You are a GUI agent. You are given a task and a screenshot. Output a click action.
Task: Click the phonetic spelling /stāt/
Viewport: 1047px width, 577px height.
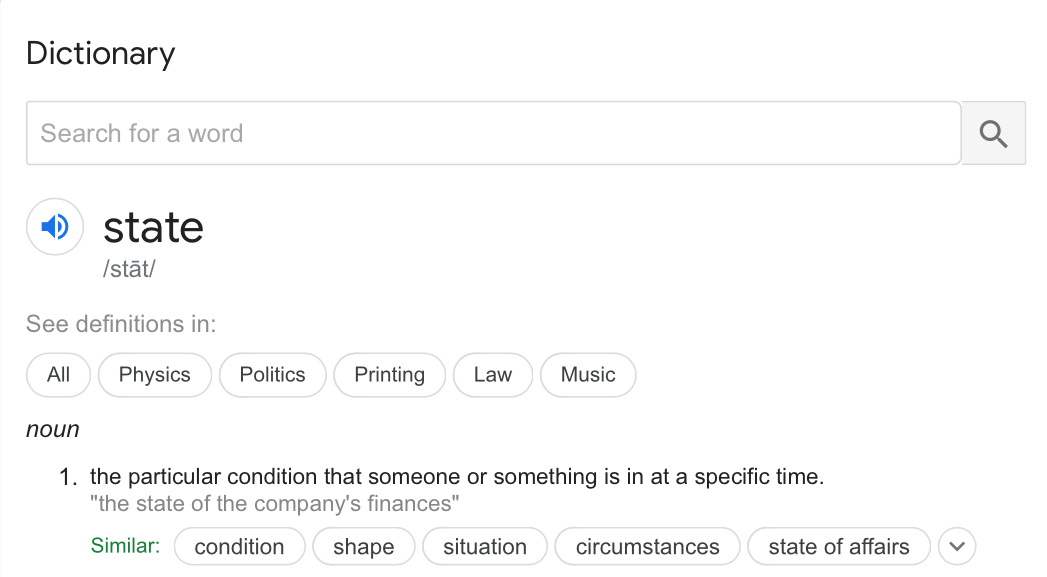pos(129,270)
